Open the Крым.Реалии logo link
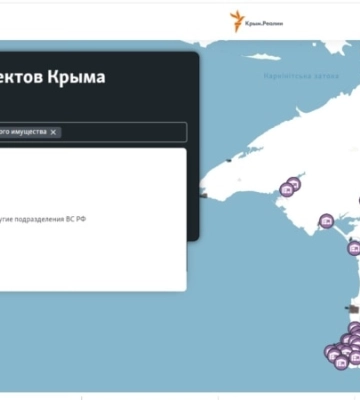The image size is (360, 400). coord(256,22)
